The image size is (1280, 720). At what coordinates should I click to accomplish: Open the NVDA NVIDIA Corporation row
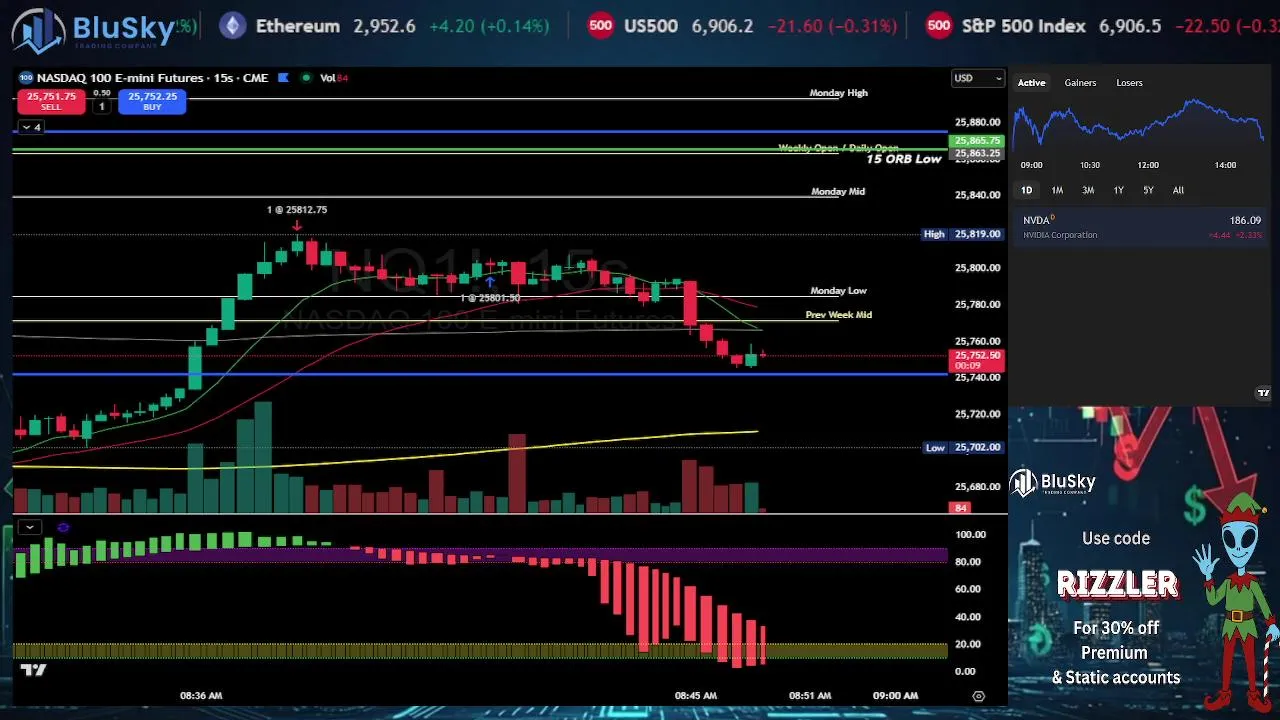point(1141,227)
